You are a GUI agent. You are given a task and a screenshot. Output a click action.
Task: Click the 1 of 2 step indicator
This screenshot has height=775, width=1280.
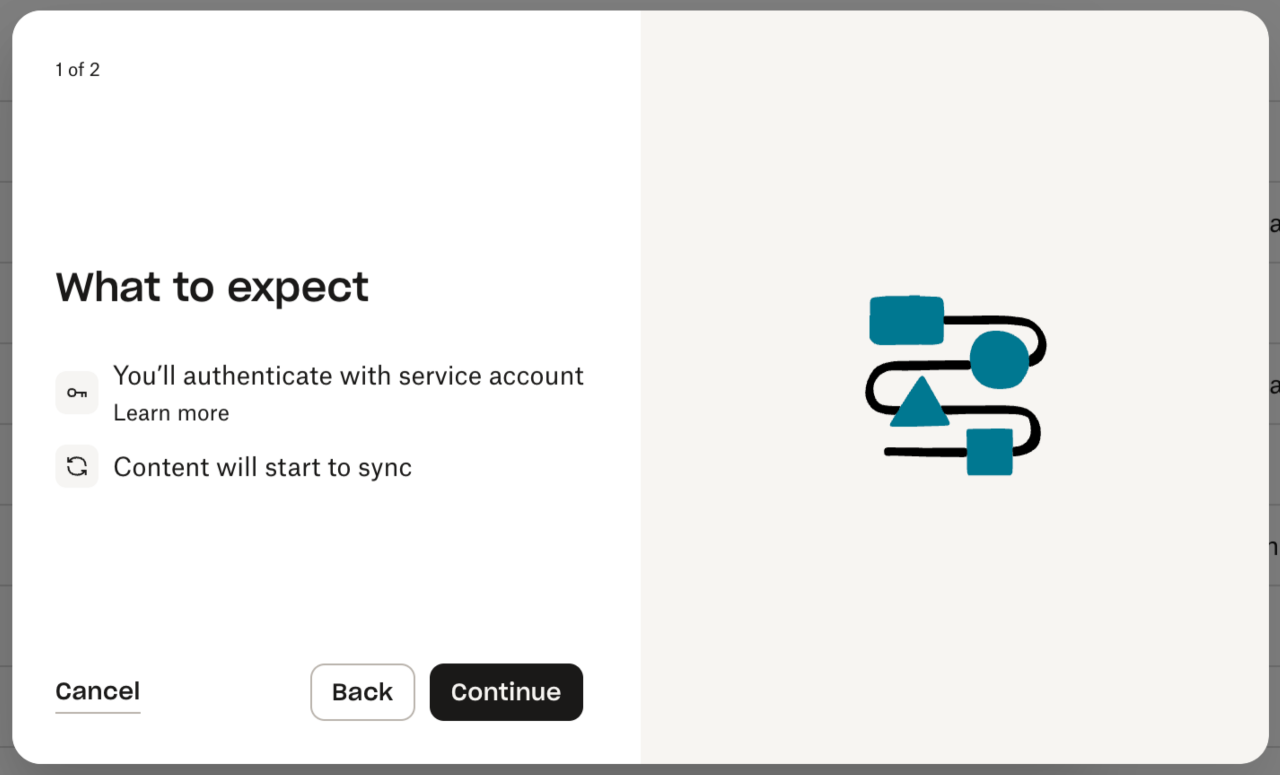pos(77,69)
